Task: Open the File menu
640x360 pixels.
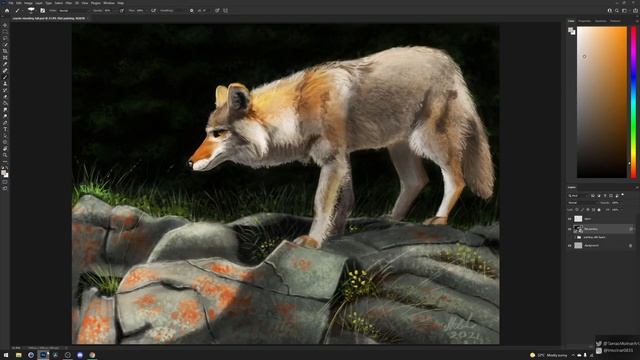Action: [x=11, y=3]
